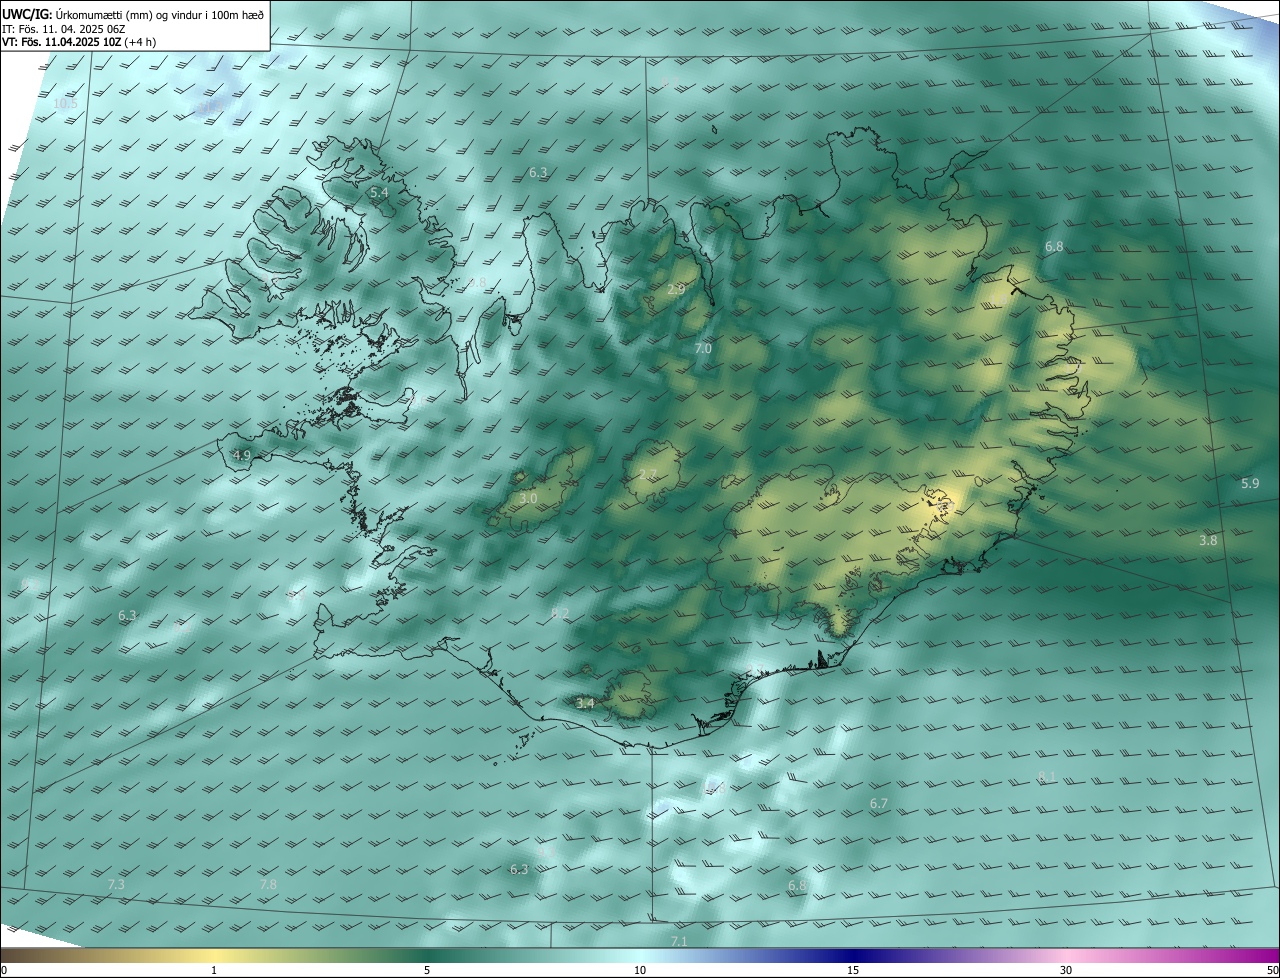Click the 10.5 value on the map
This screenshot has height=978, width=1280.
pyautogui.click(x=65, y=103)
